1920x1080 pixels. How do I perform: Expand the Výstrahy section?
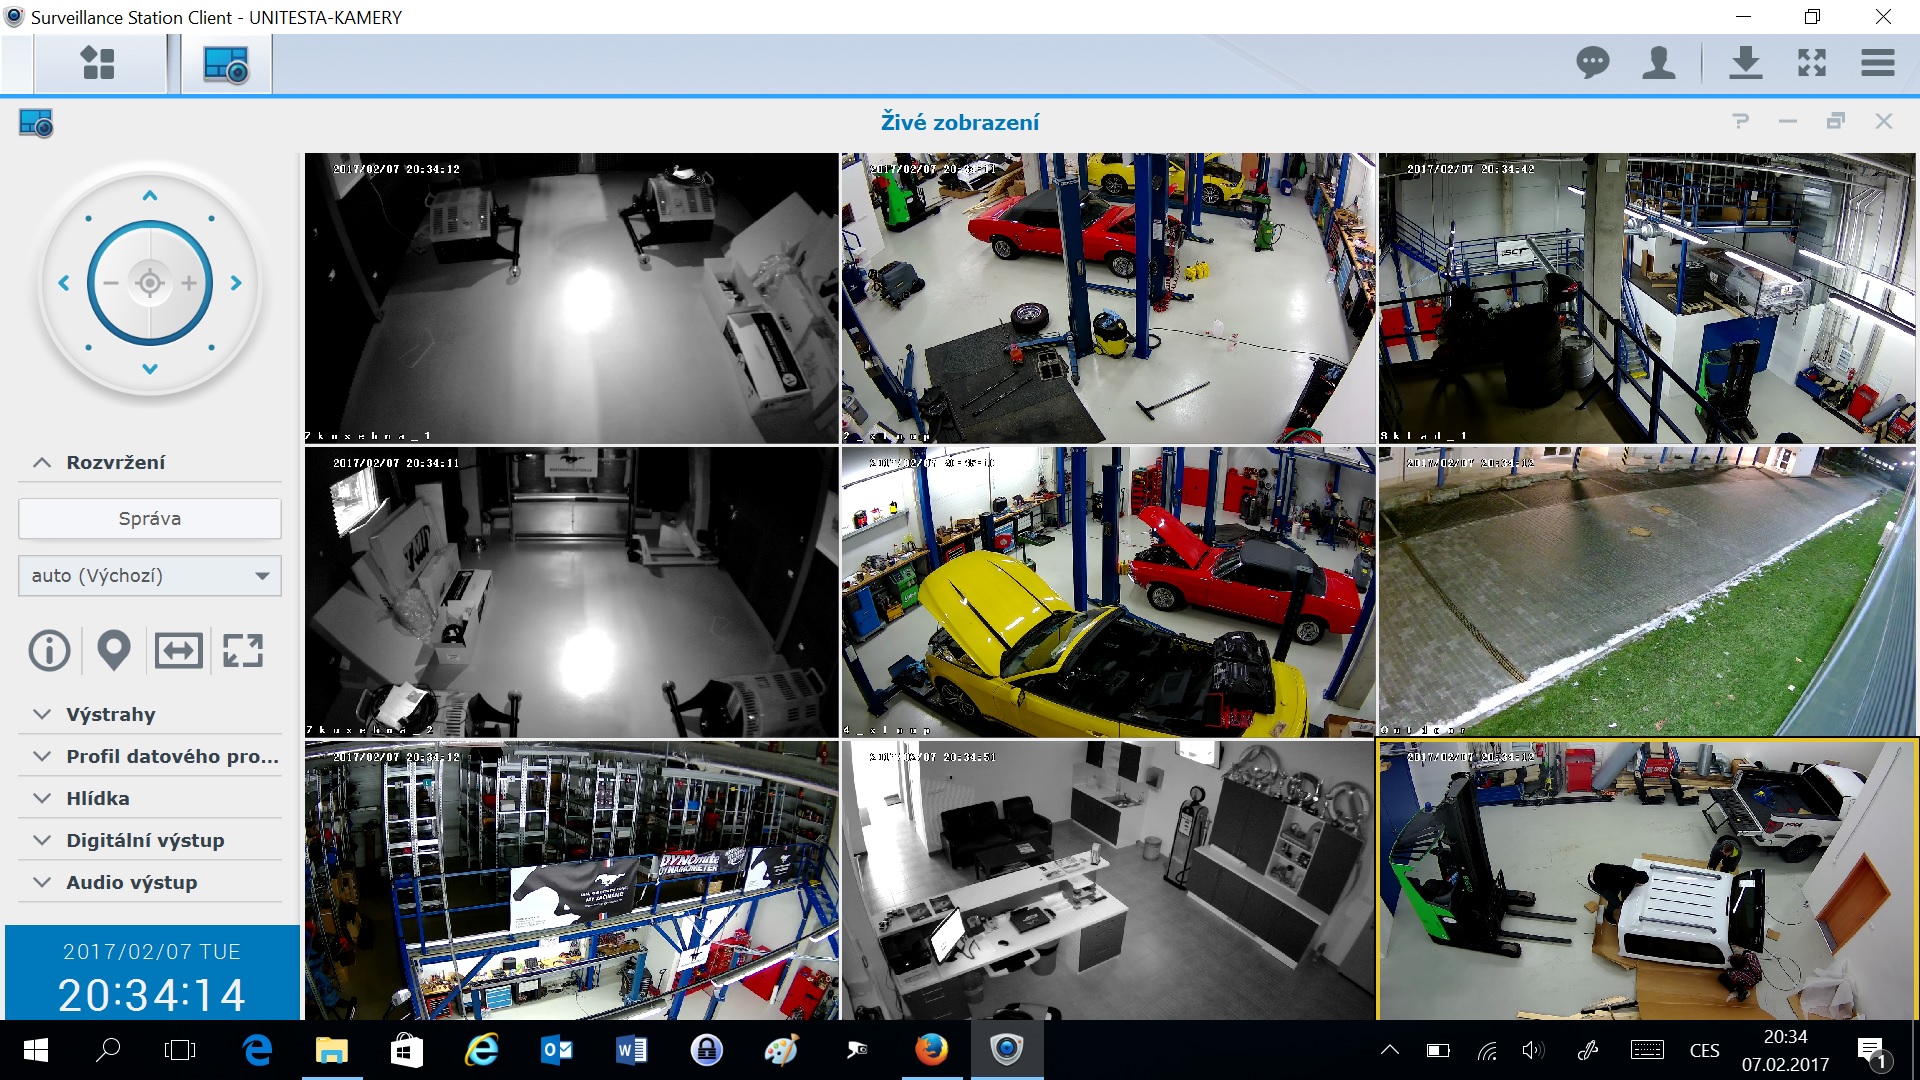(x=110, y=714)
